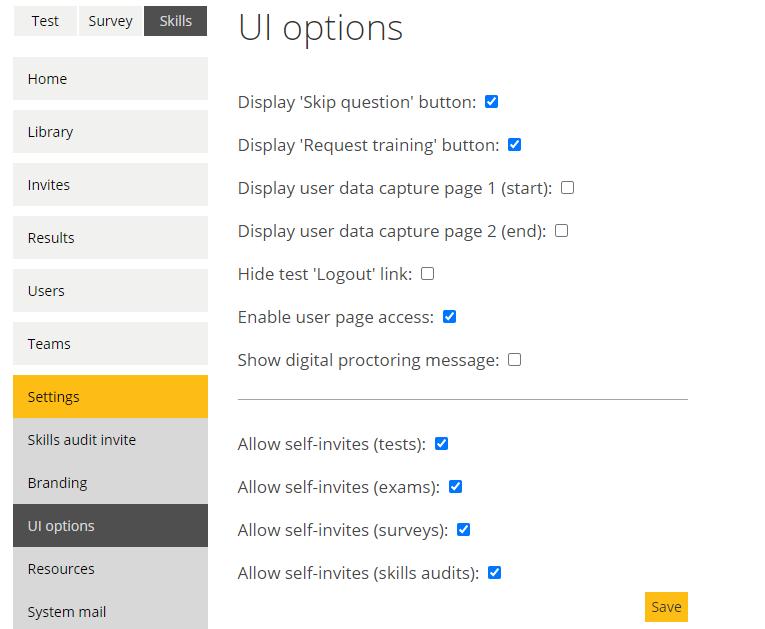The width and height of the screenshot is (765, 629).
Task: Open the Home menu item
Action: [x=110, y=79]
